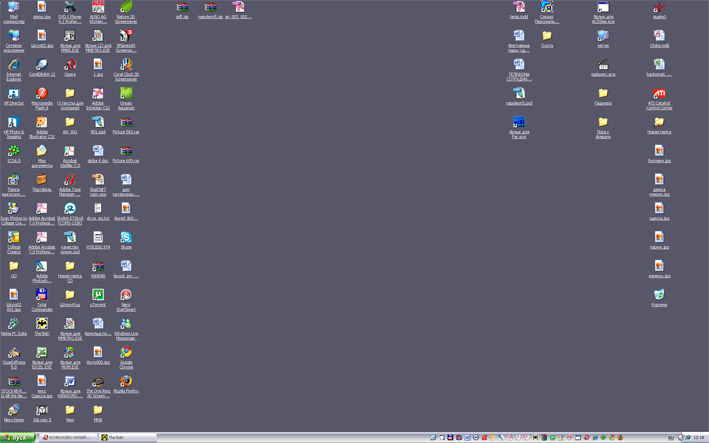Select the ATI Catalyst Control Center icon

point(659,94)
